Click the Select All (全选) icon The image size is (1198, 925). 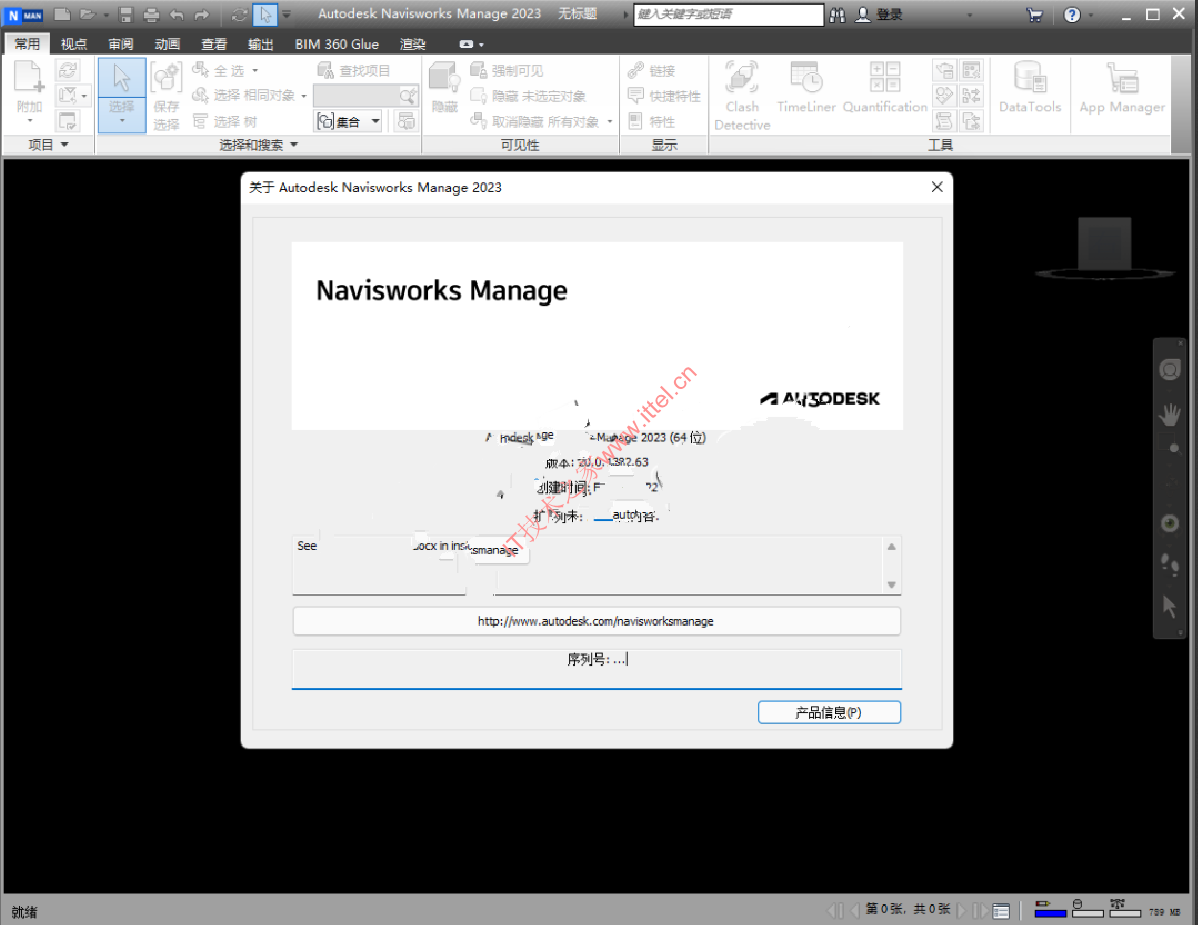click(200, 70)
